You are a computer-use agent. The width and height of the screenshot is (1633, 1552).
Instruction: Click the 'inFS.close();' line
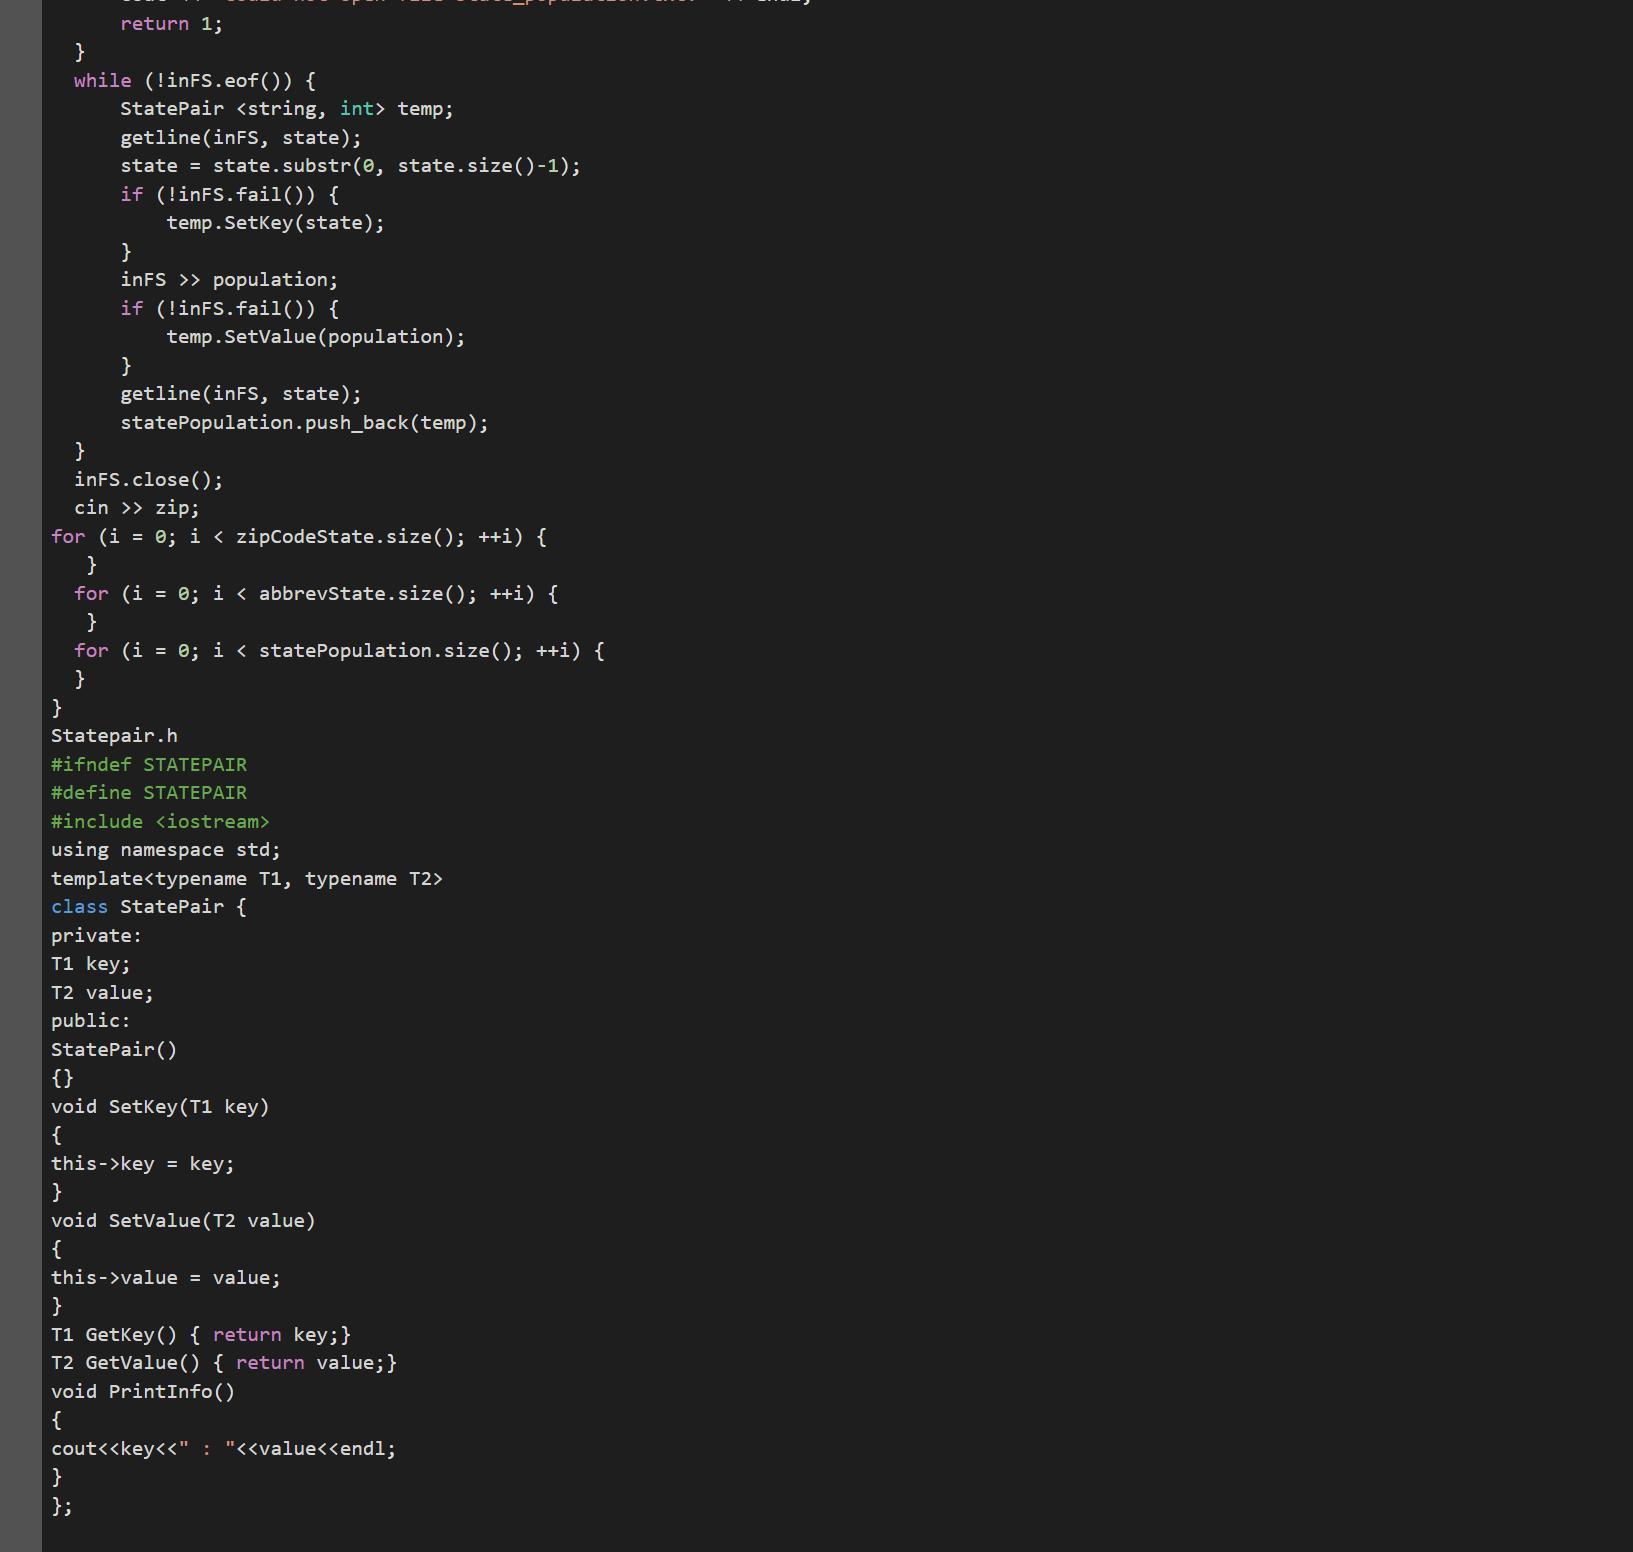149,480
